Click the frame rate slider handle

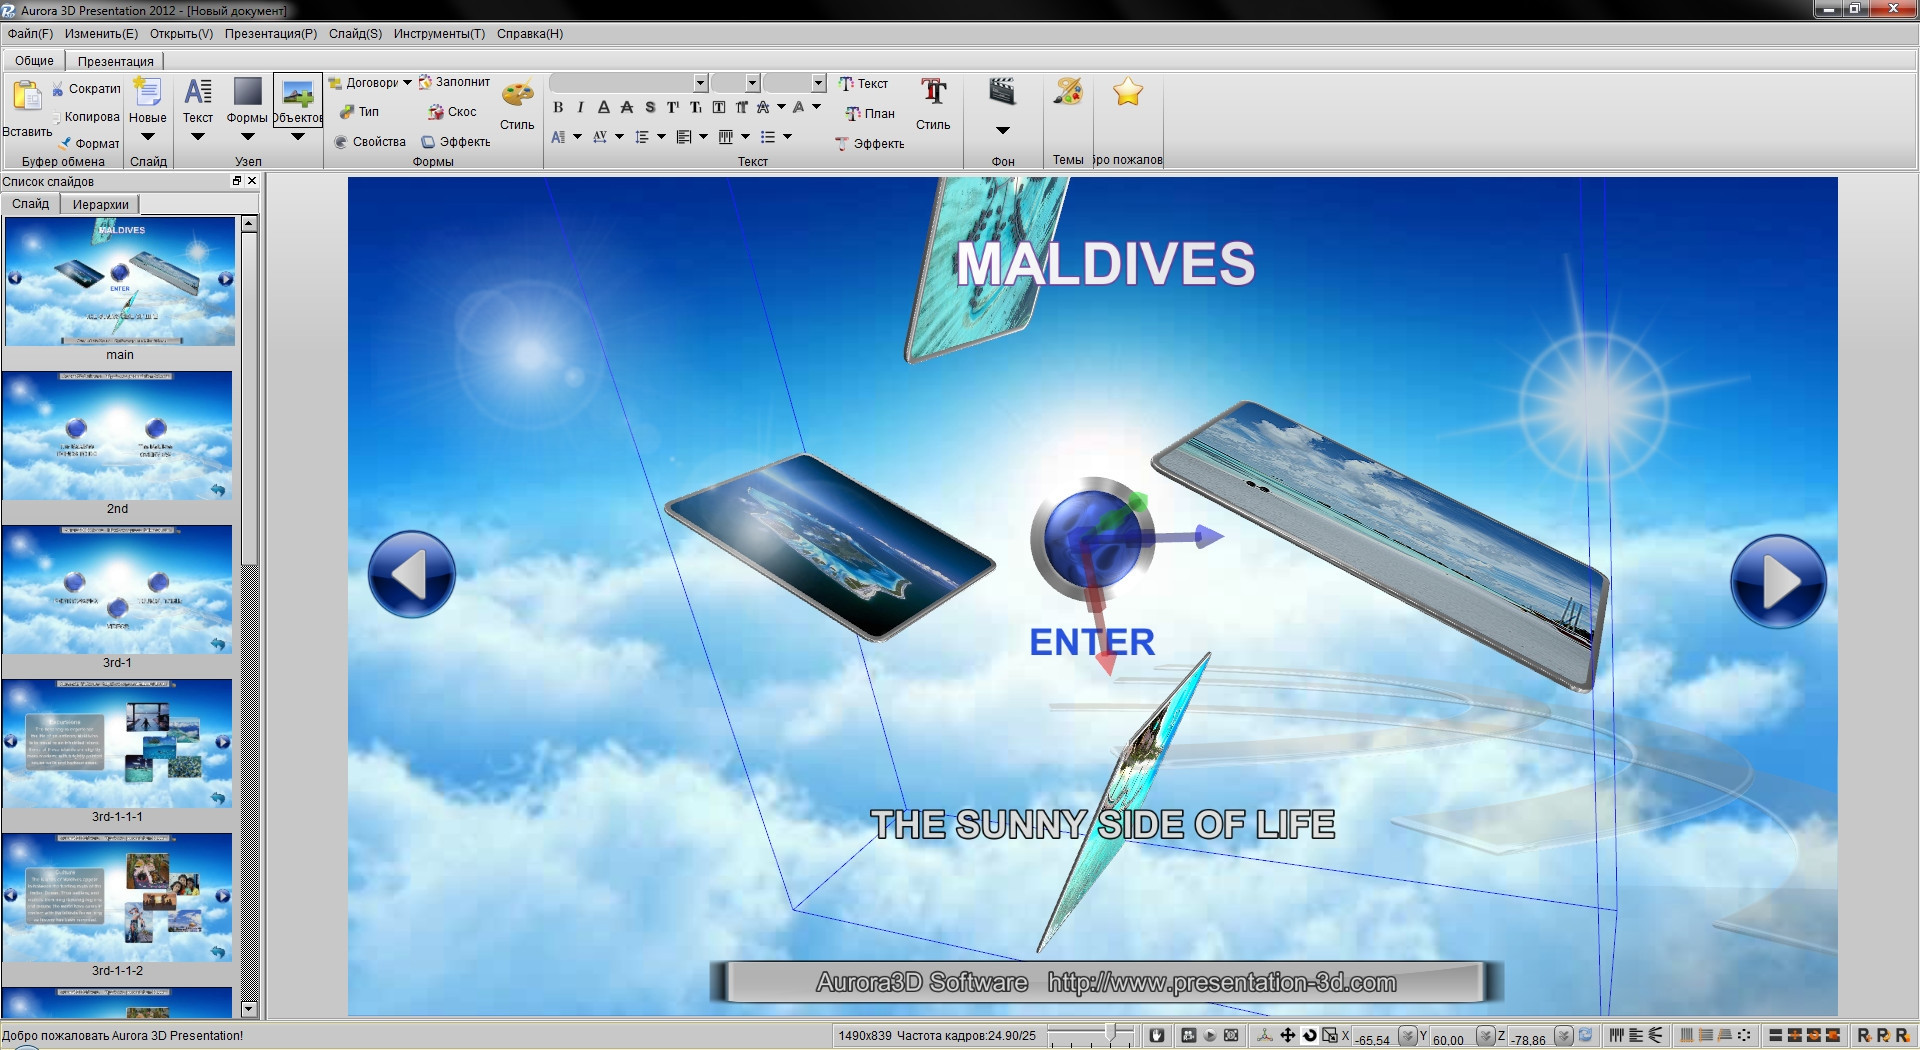click(x=1111, y=1034)
